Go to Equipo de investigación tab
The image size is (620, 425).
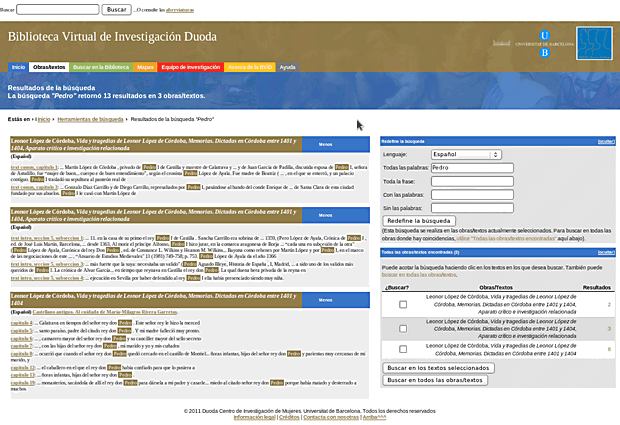190,67
